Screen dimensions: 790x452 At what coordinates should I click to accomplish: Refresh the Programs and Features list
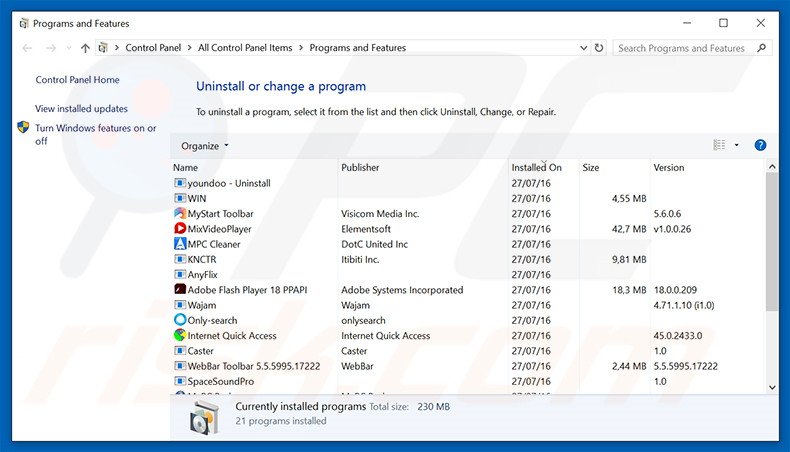click(x=599, y=48)
